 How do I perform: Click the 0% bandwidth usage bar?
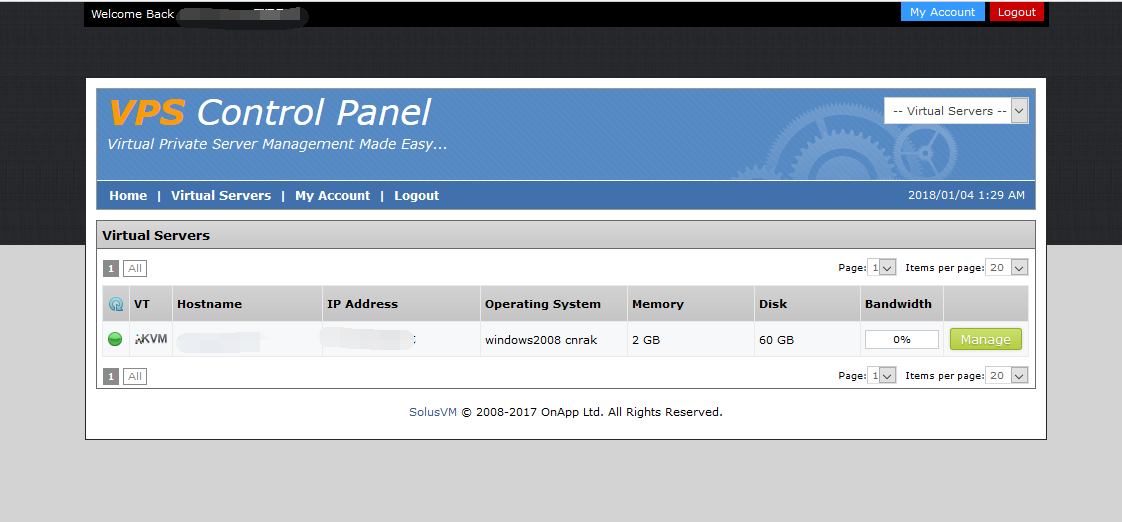coord(902,339)
